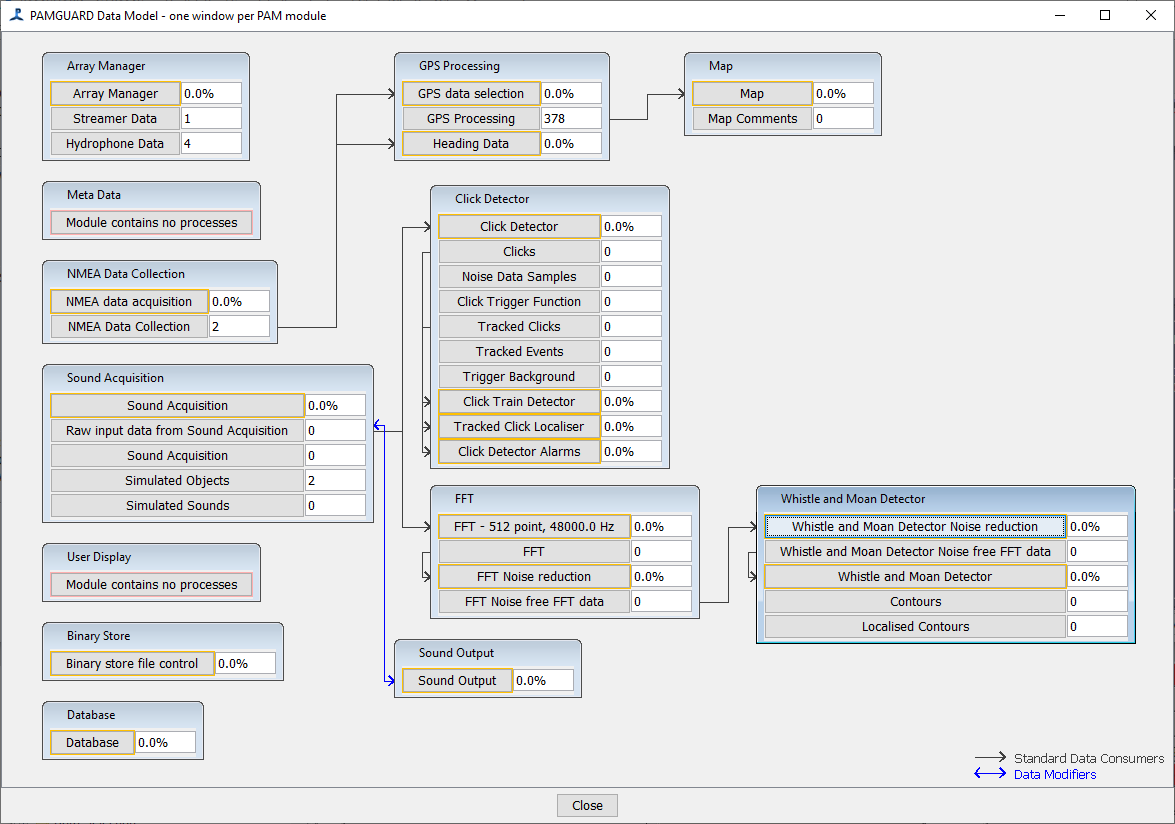This screenshot has height=824, width=1175.
Task: Click Sound Output 0.0% value field
Action: coord(543,680)
